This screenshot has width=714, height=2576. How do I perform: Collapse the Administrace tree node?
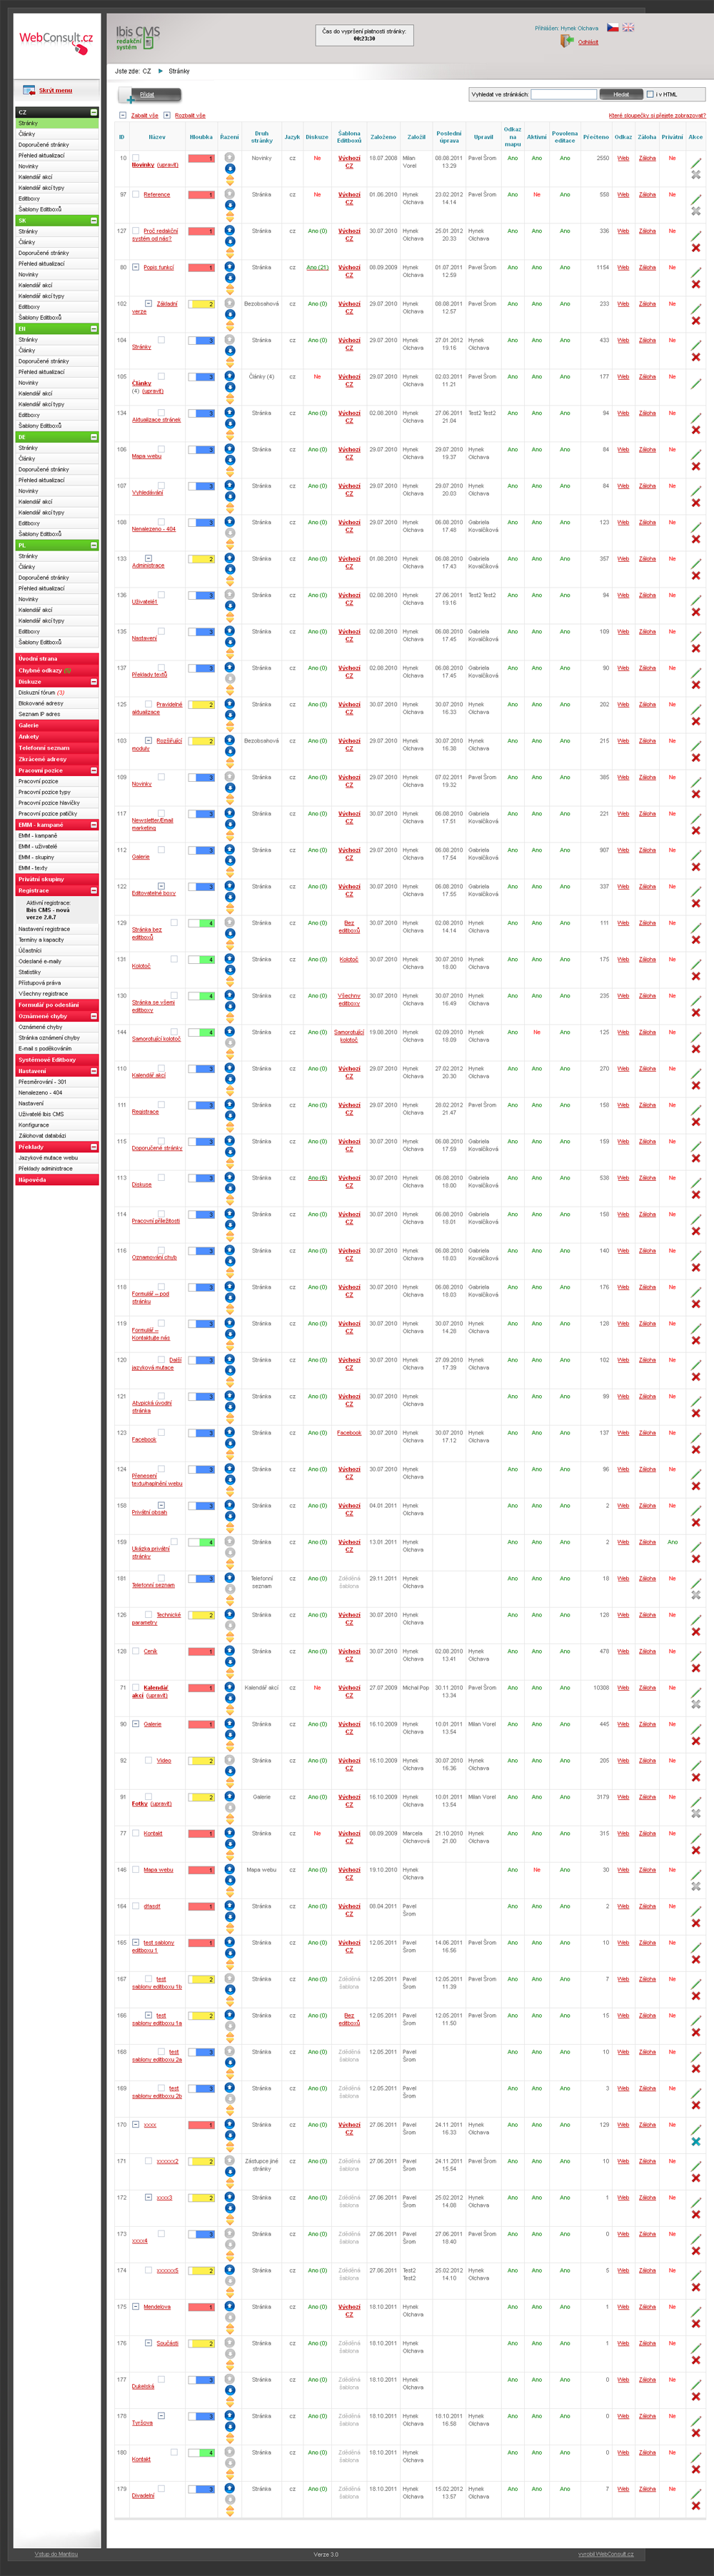point(148,558)
